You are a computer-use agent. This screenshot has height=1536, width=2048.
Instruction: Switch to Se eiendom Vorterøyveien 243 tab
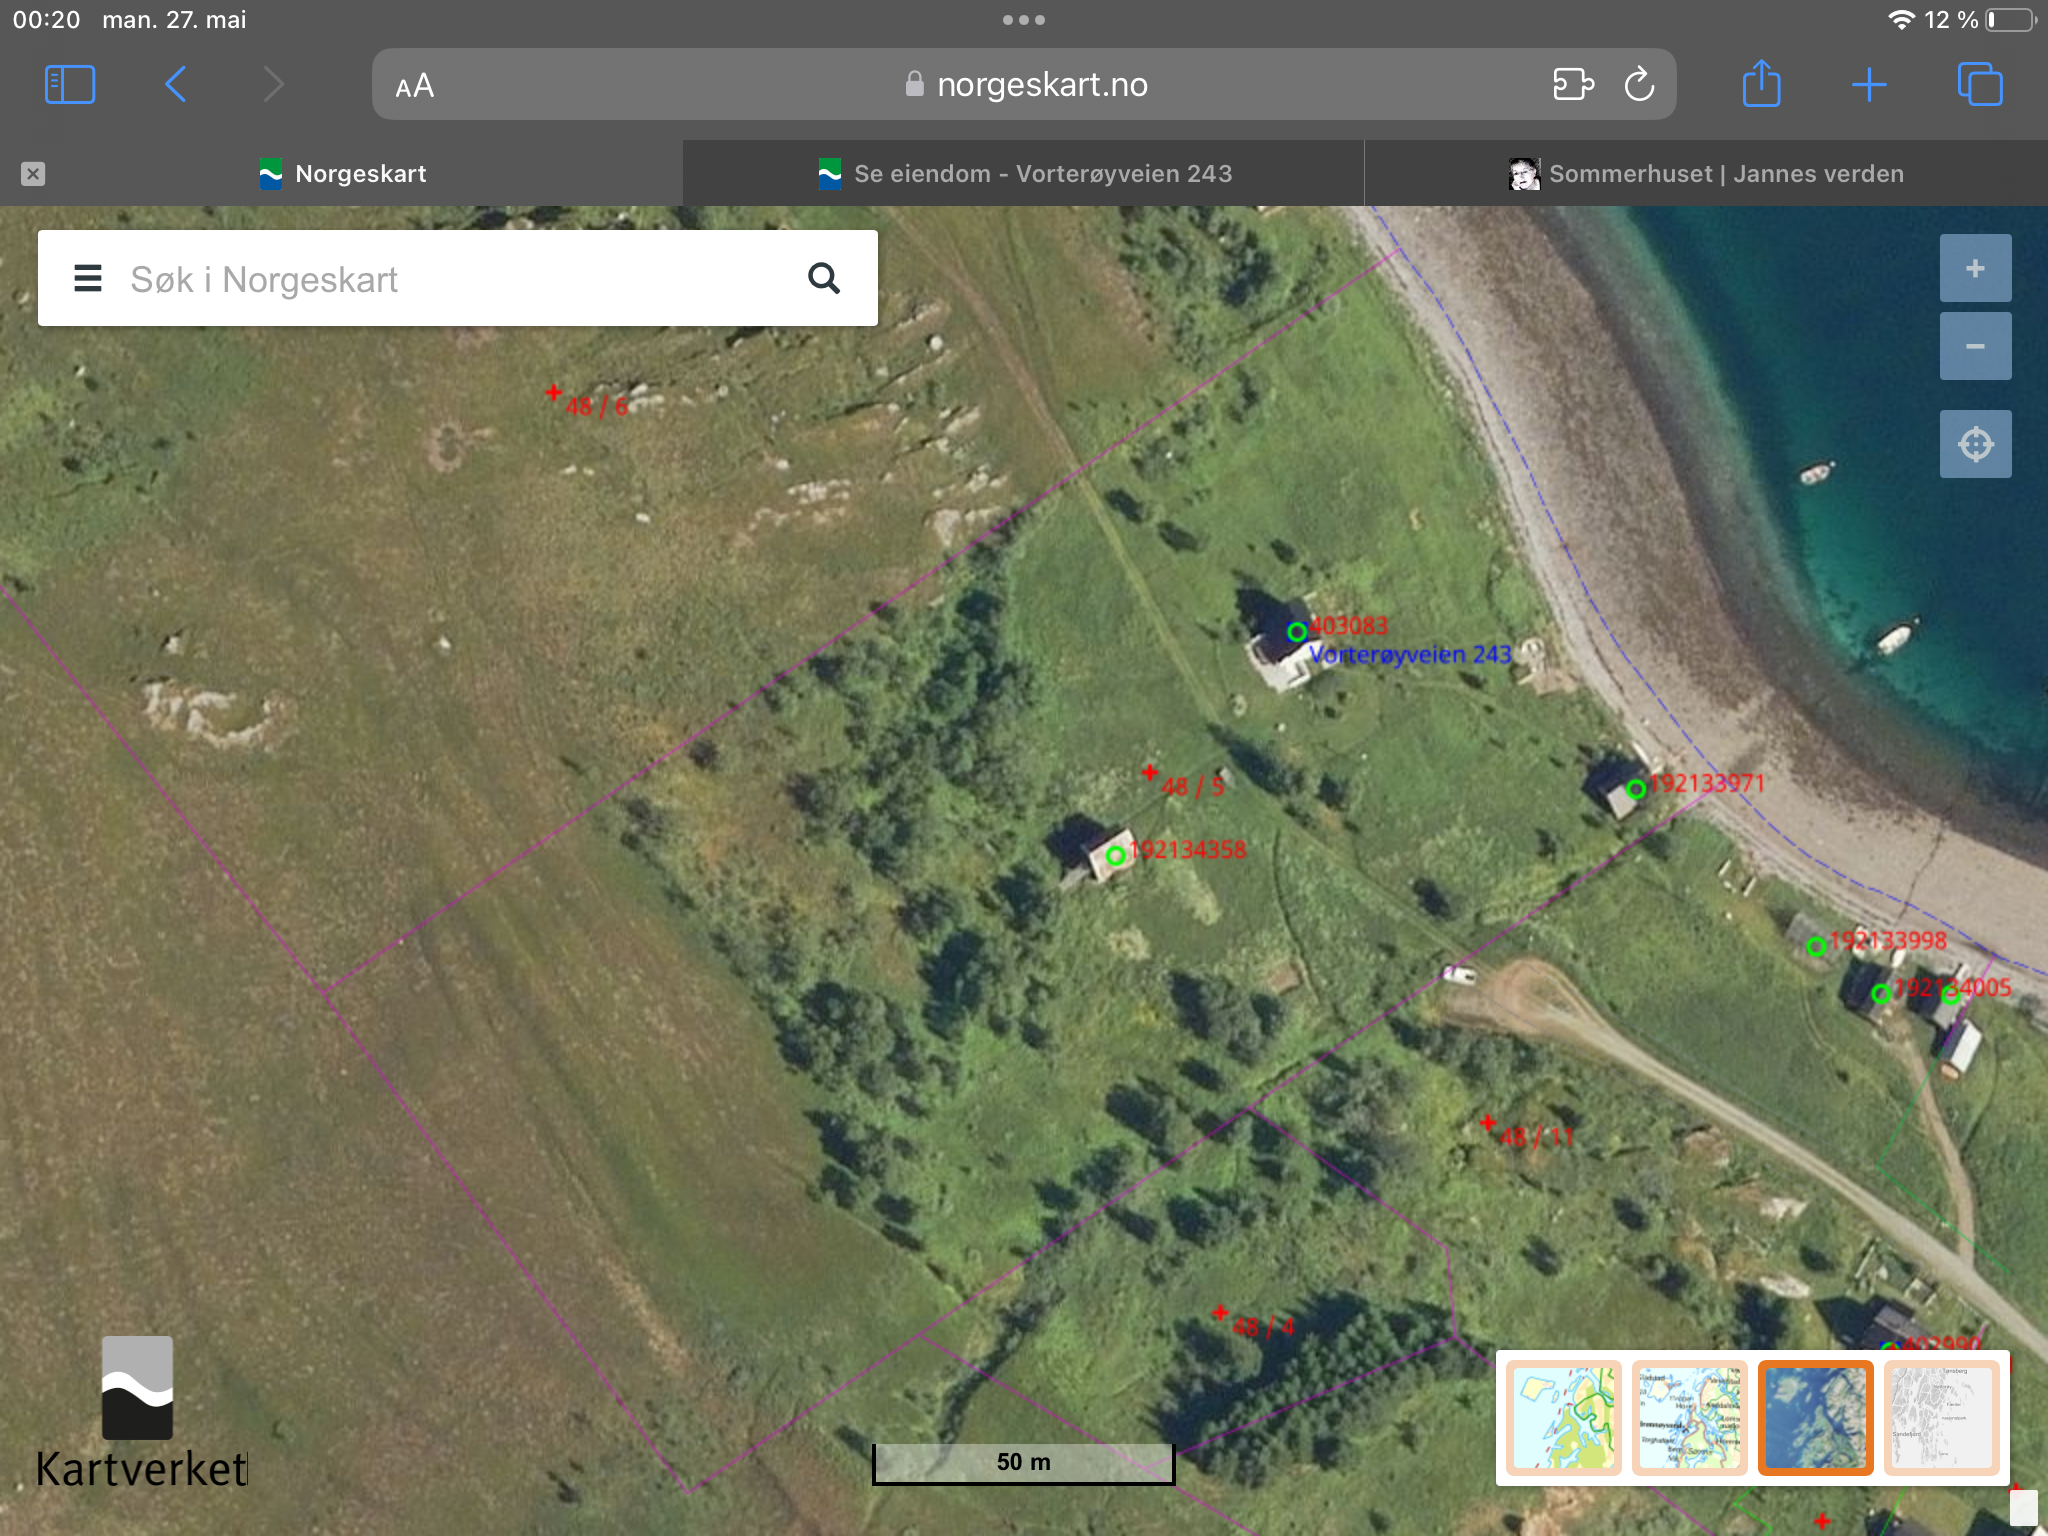pos(1024,174)
